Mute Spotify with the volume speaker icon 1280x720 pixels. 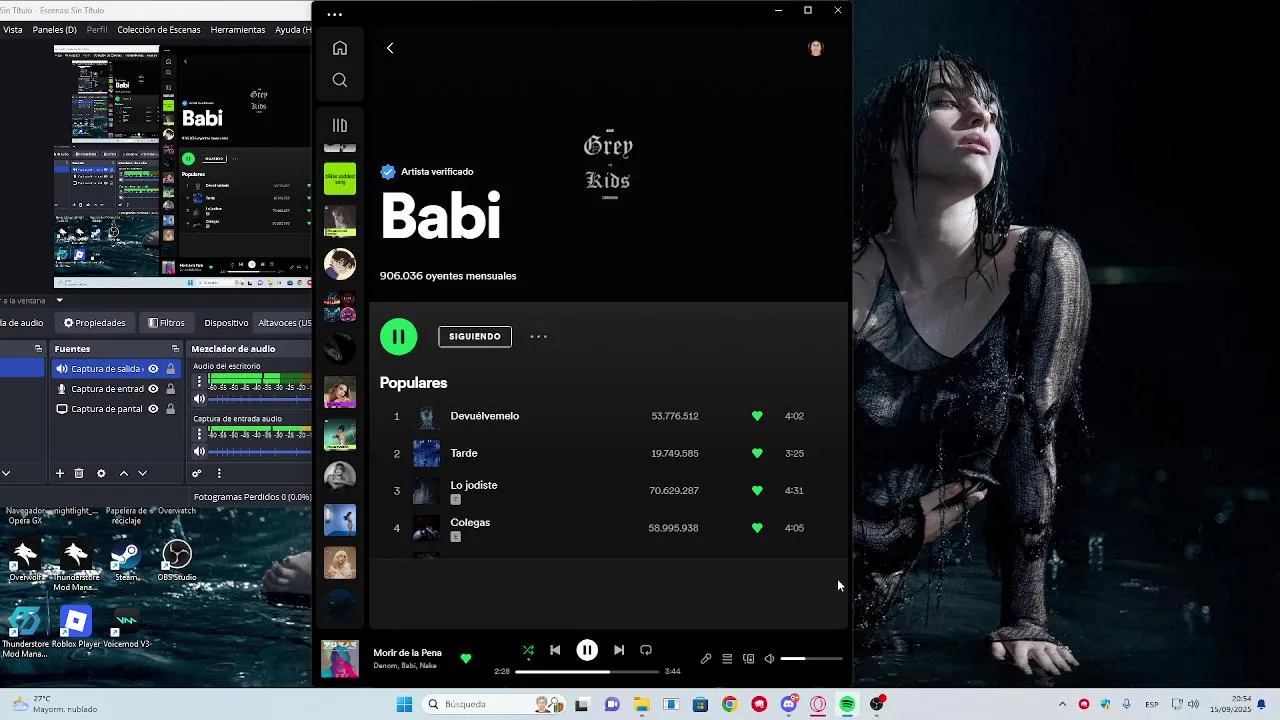pos(769,658)
